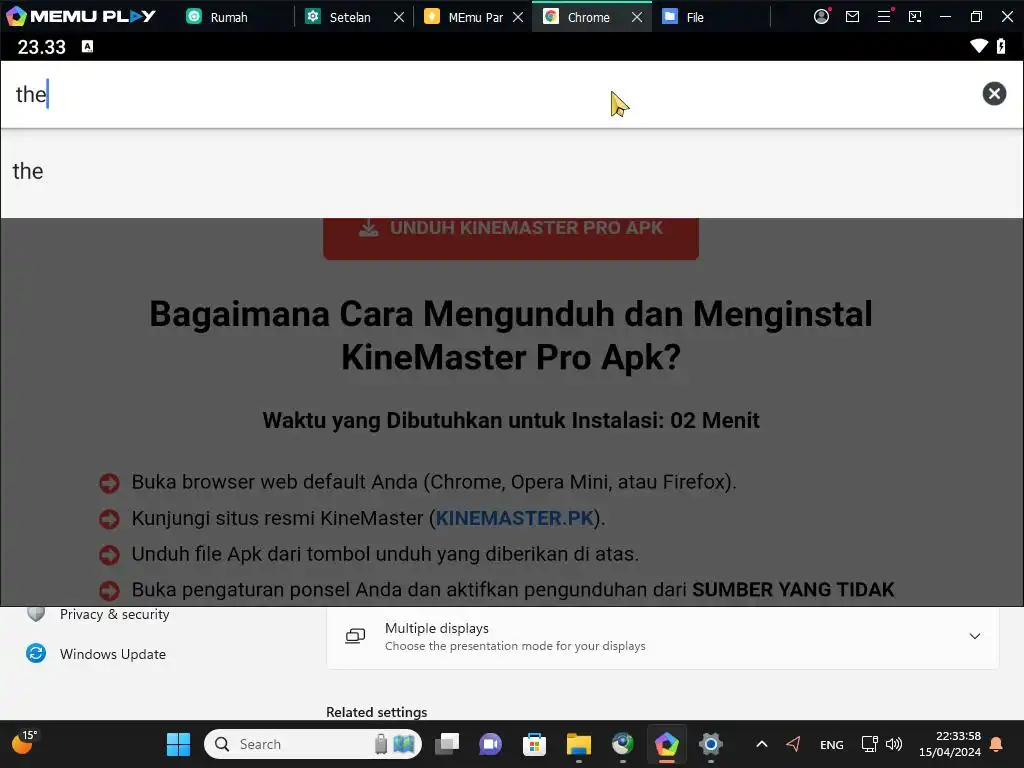Close the Setelan tab

398,18
